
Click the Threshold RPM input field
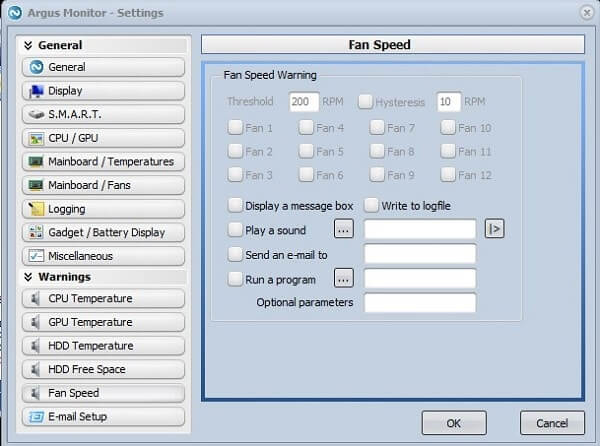tap(304, 102)
